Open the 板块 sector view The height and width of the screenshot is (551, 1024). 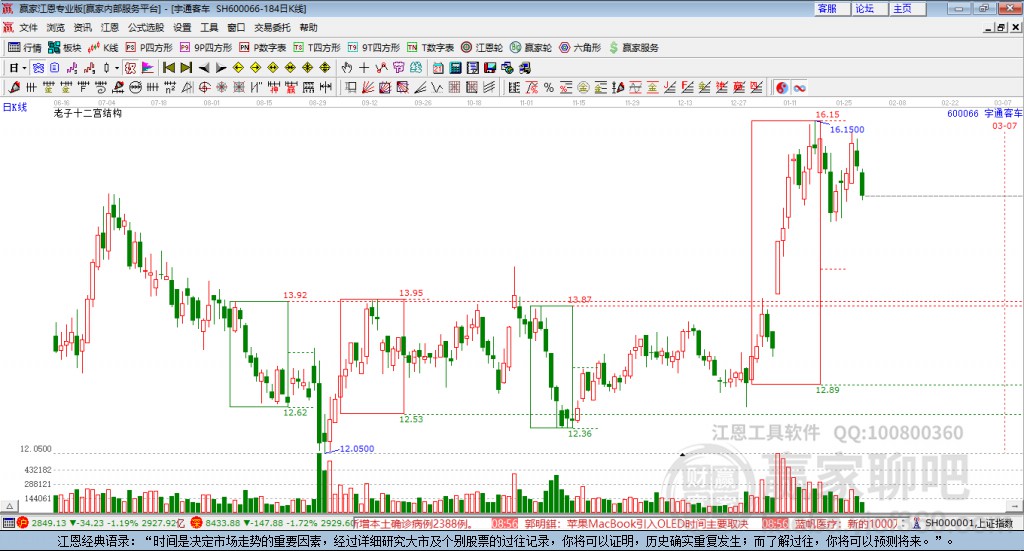pyautogui.click(x=64, y=48)
